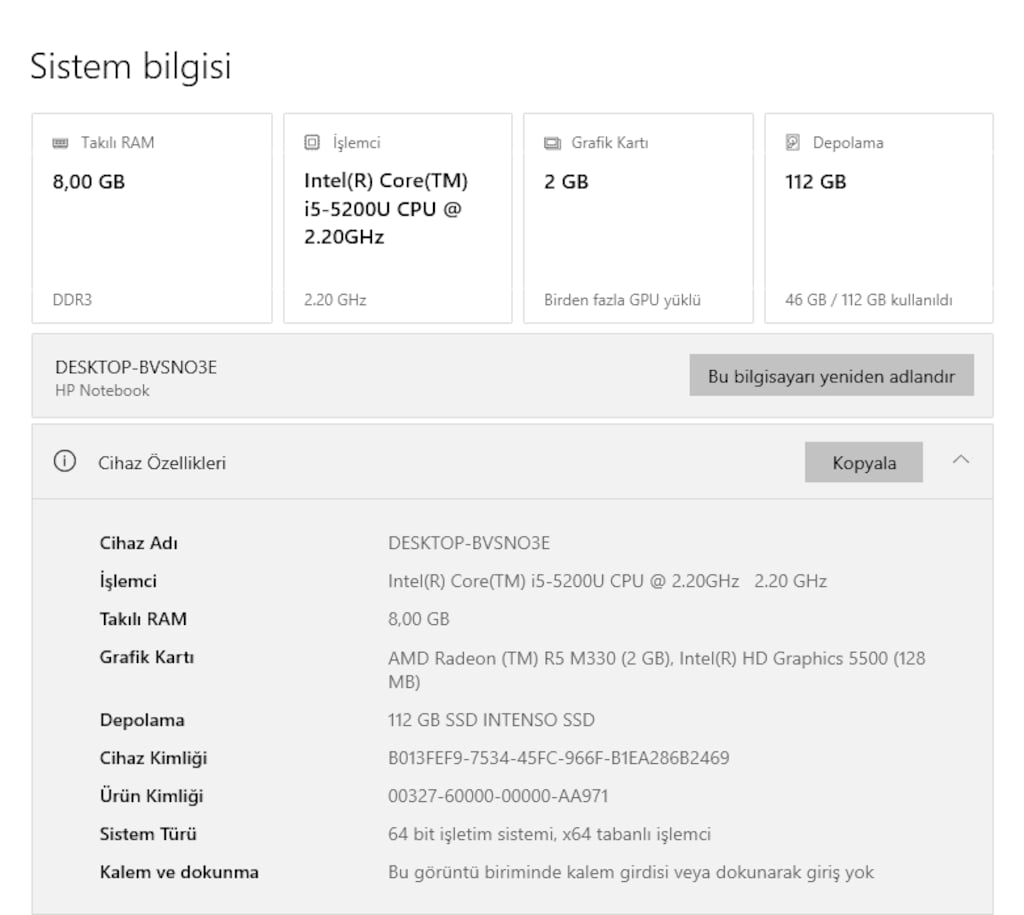The image size is (1024, 915).
Task: Click the Cihaz Kimliği row label
Action: point(153,758)
